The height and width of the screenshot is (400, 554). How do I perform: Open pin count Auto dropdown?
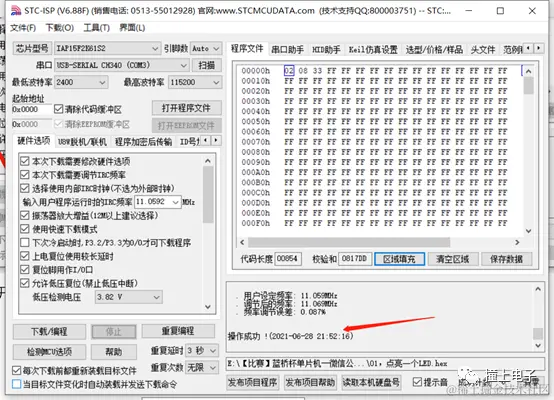(x=206, y=48)
